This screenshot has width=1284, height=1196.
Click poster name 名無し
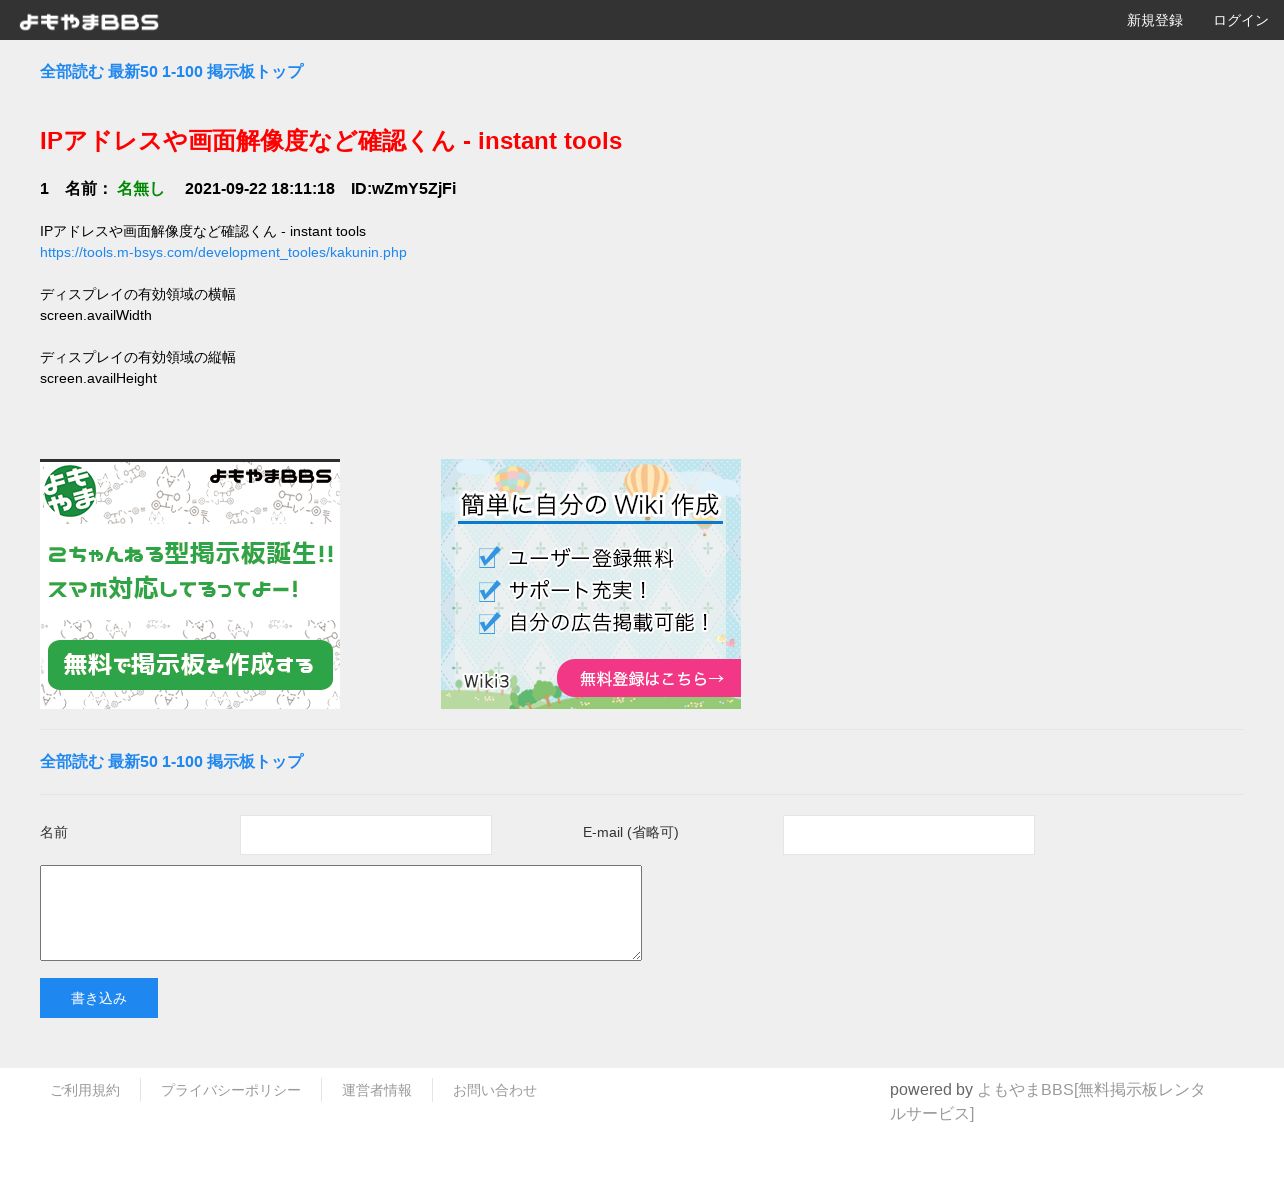coord(141,189)
